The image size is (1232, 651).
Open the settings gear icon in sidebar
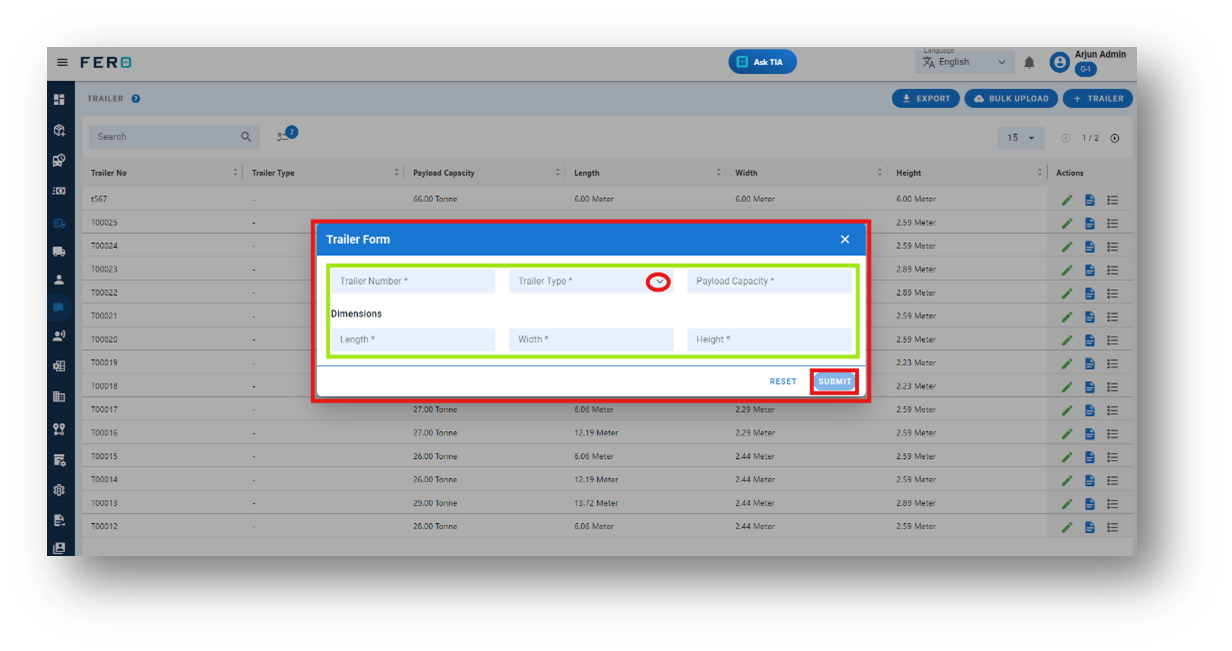tap(59, 490)
